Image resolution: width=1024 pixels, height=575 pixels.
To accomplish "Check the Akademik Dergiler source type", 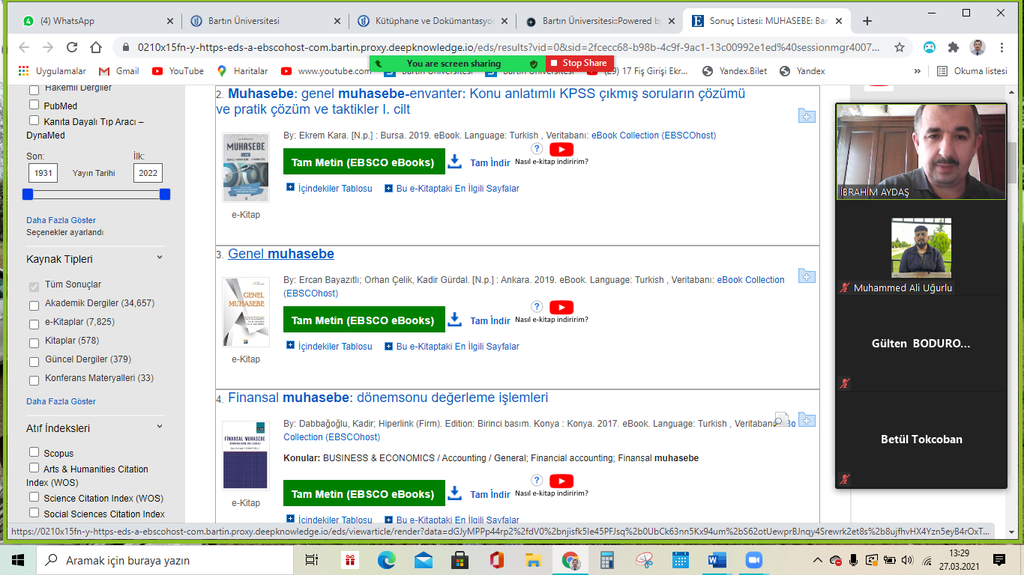I will pyautogui.click(x=35, y=303).
